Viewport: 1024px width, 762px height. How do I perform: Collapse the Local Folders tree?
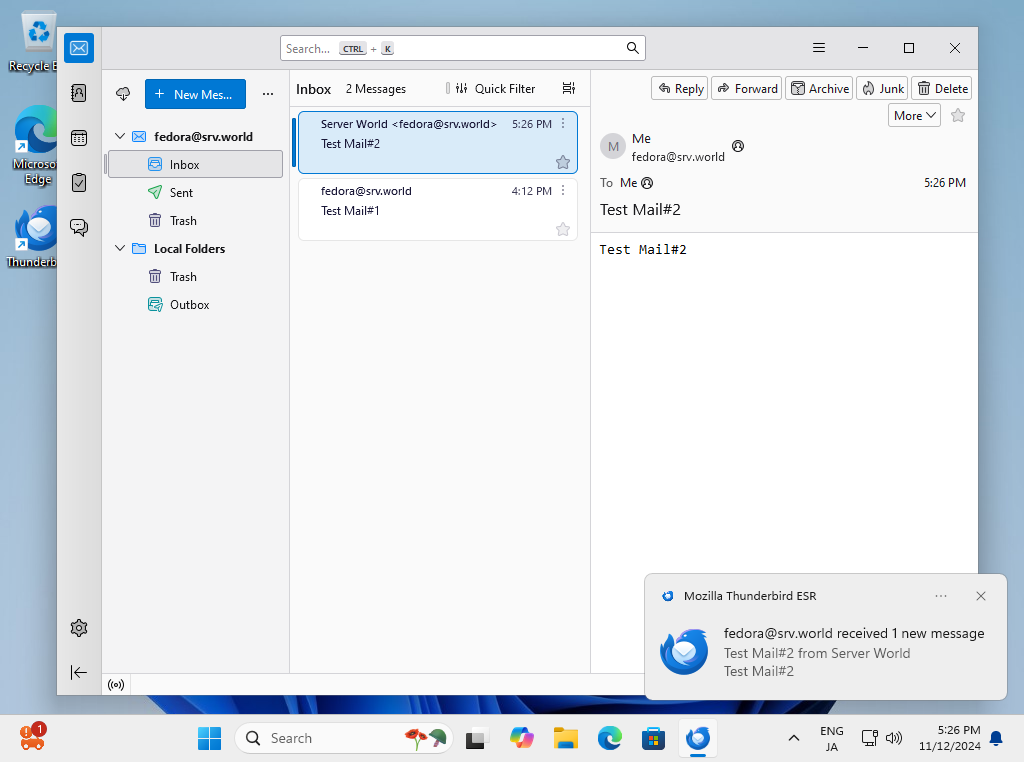point(120,249)
